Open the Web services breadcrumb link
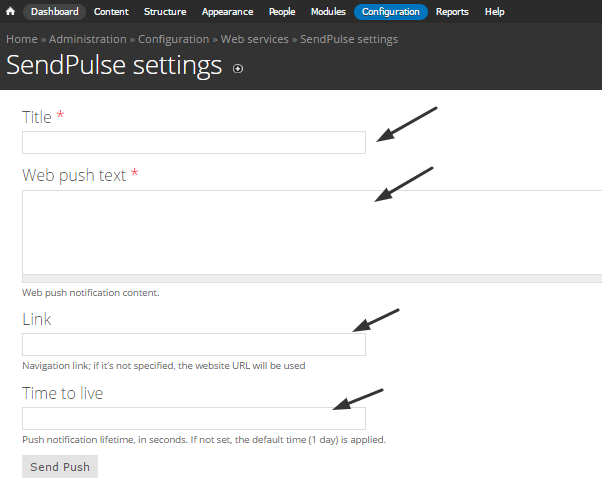This screenshot has width=602, height=502. [254, 39]
